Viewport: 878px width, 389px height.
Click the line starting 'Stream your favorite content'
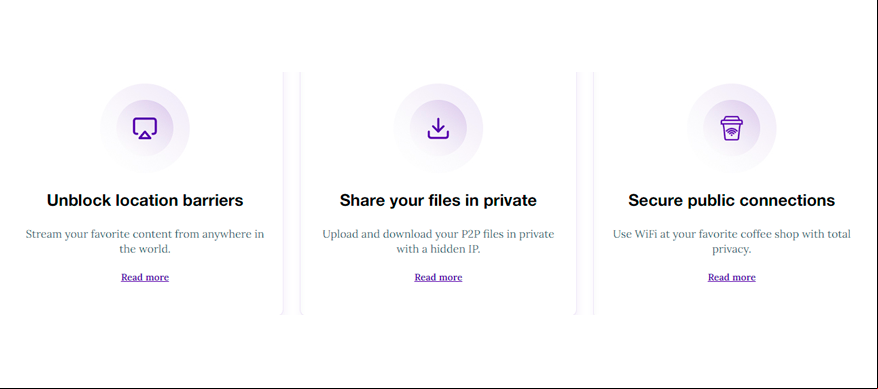click(145, 234)
